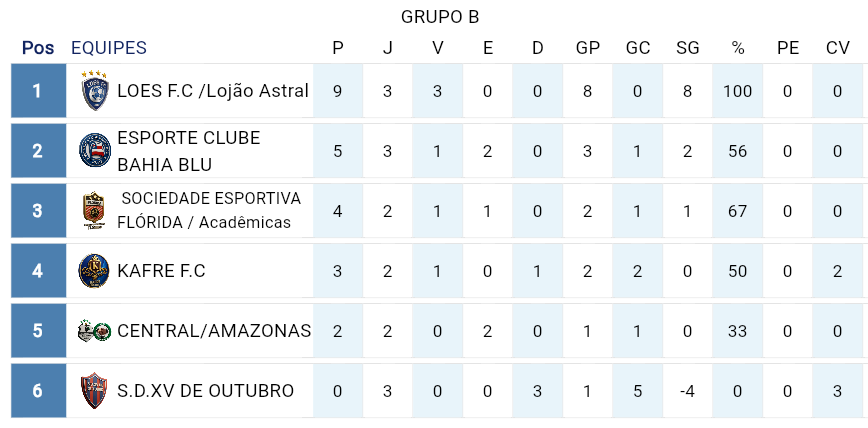Click the KAFRE F.C team crest
Viewport: 868px width, 428px height.
coord(94,270)
